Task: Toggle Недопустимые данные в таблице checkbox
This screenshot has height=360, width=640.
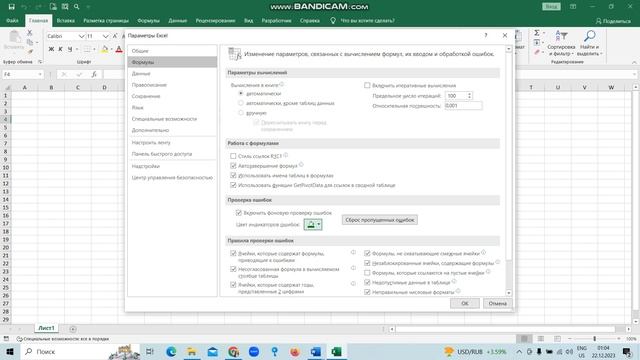Action: tap(367, 282)
